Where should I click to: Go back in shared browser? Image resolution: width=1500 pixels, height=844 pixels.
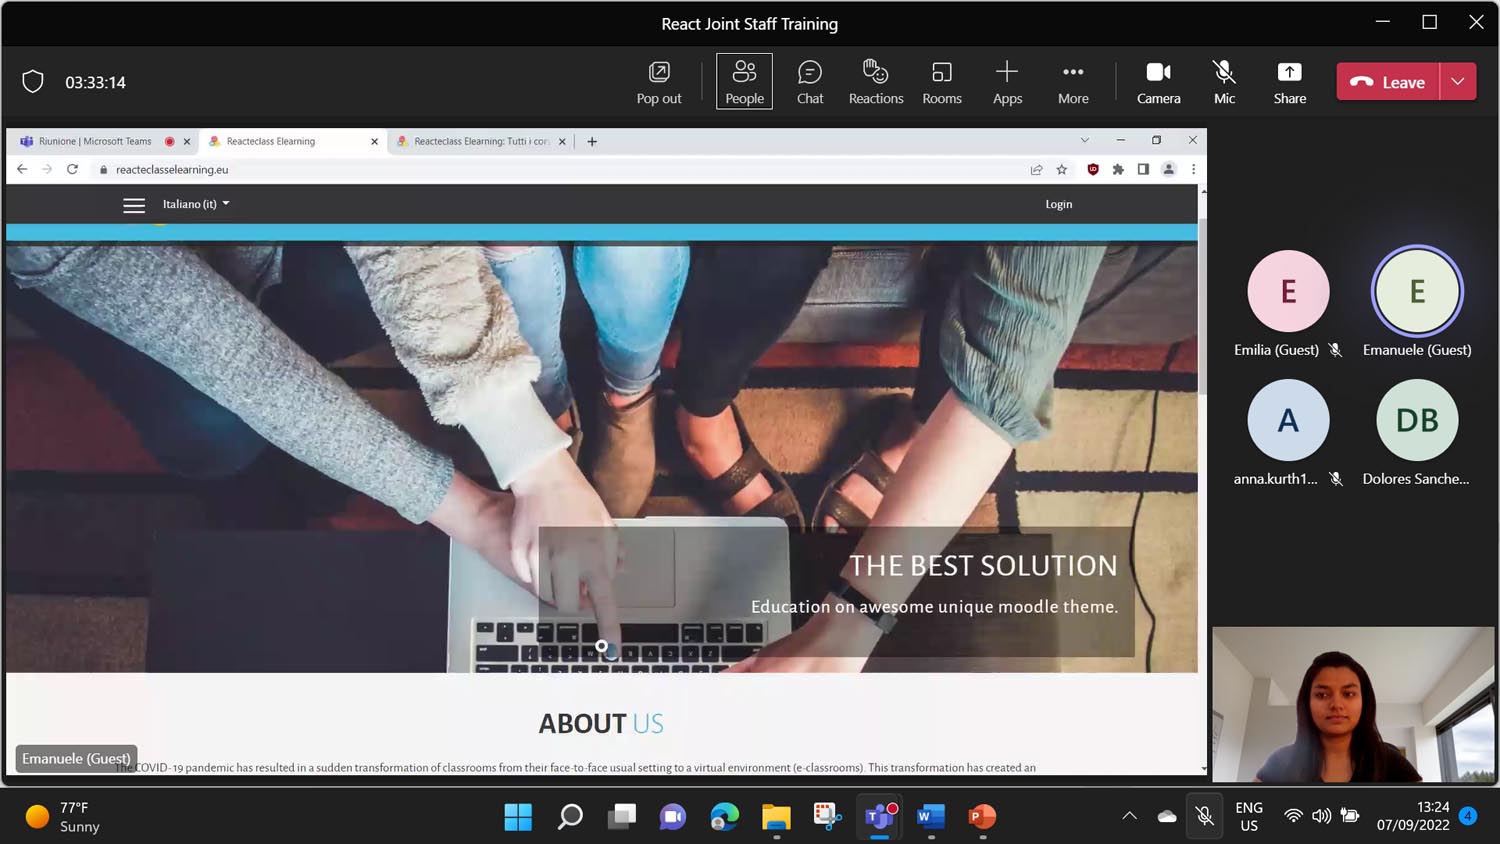click(x=22, y=169)
